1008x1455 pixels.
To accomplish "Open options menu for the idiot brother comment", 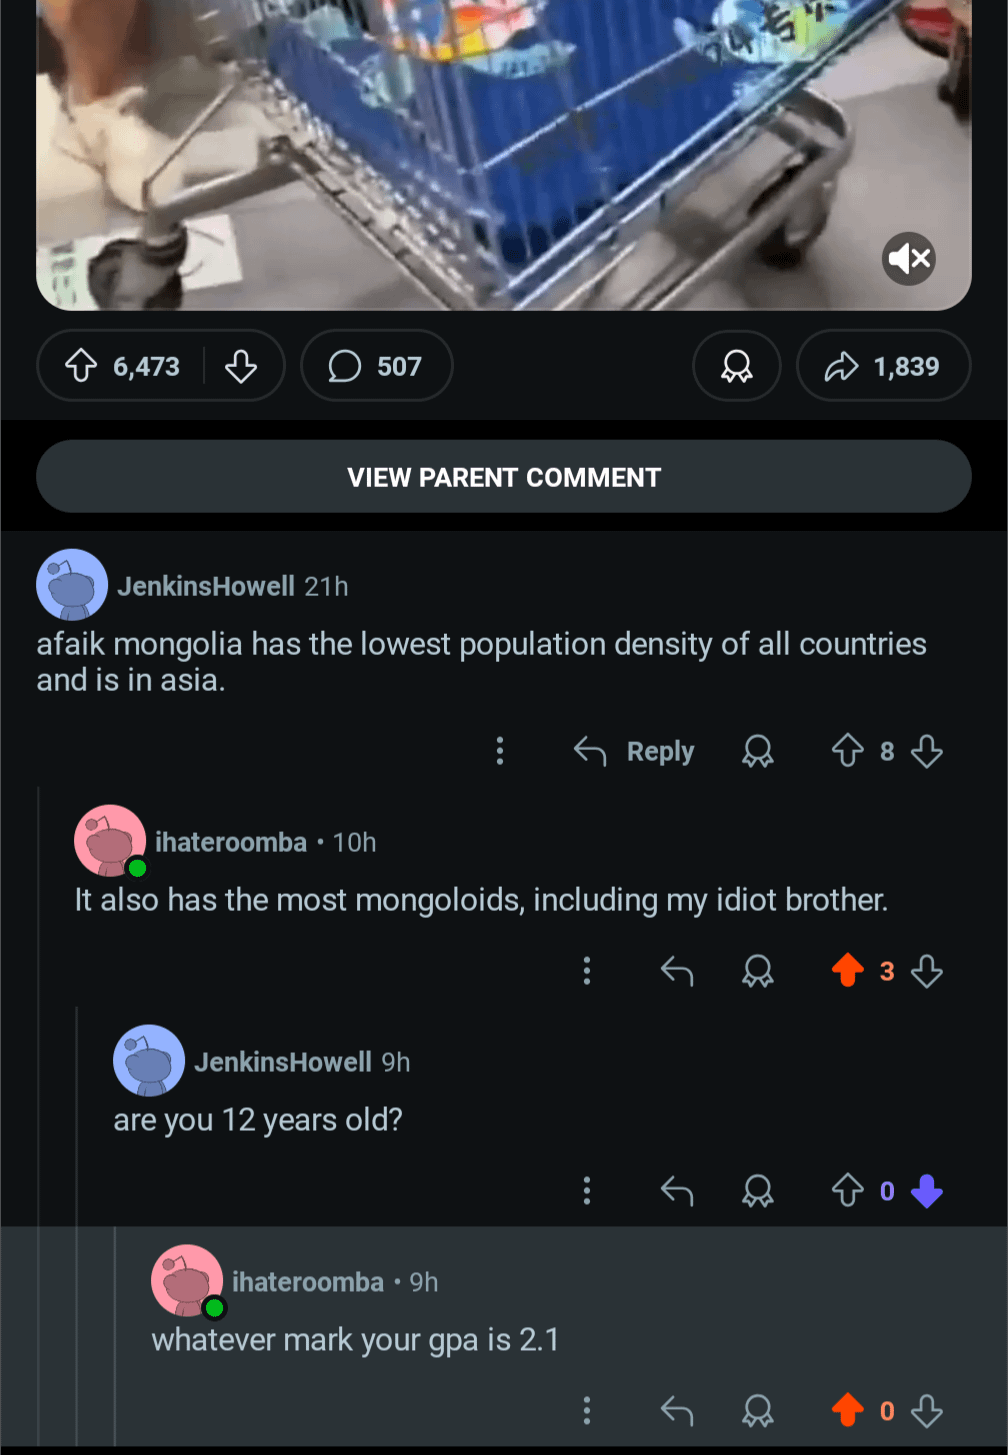I will 587,971.
